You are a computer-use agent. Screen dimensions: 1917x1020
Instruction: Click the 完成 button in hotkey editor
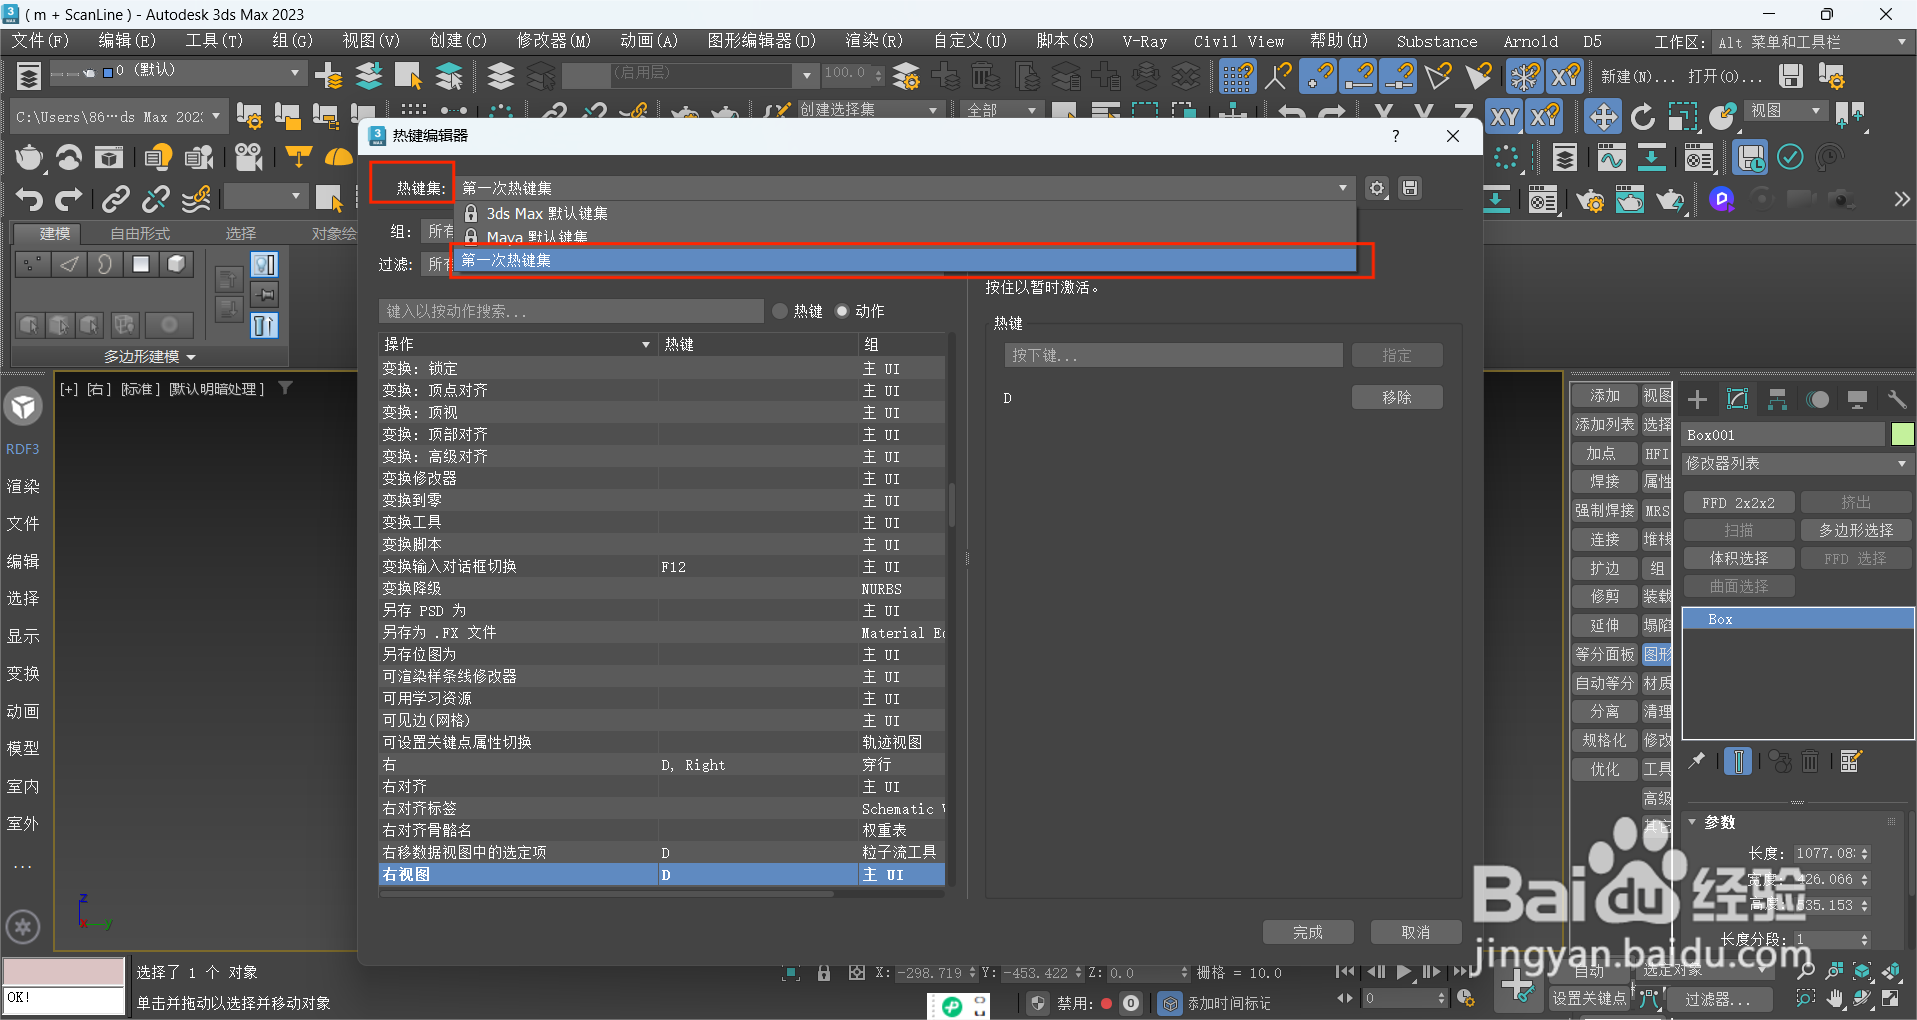(x=1306, y=931)
